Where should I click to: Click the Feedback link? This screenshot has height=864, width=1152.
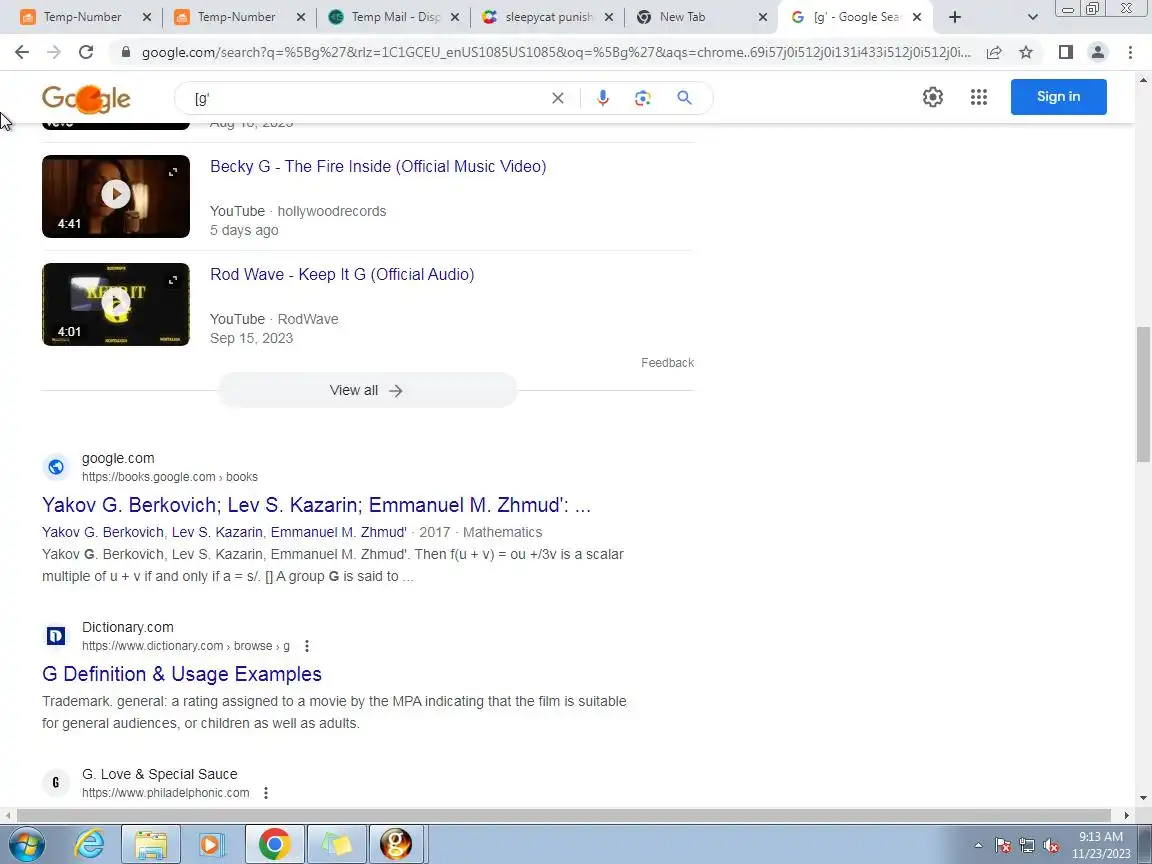pyautogui.click(x=667, y=363)
